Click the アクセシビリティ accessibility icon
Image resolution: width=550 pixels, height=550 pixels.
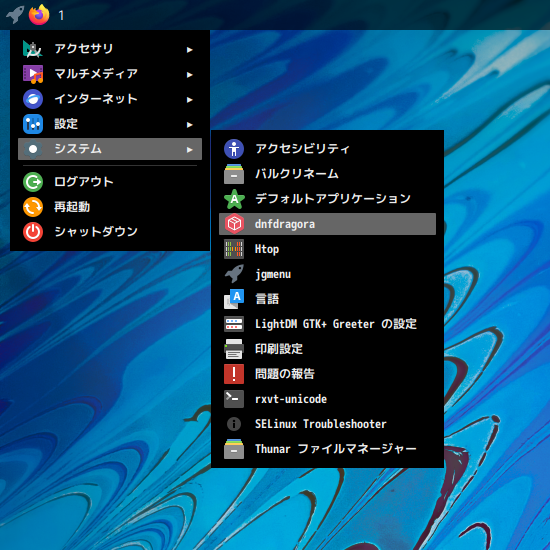coord(234,149)
